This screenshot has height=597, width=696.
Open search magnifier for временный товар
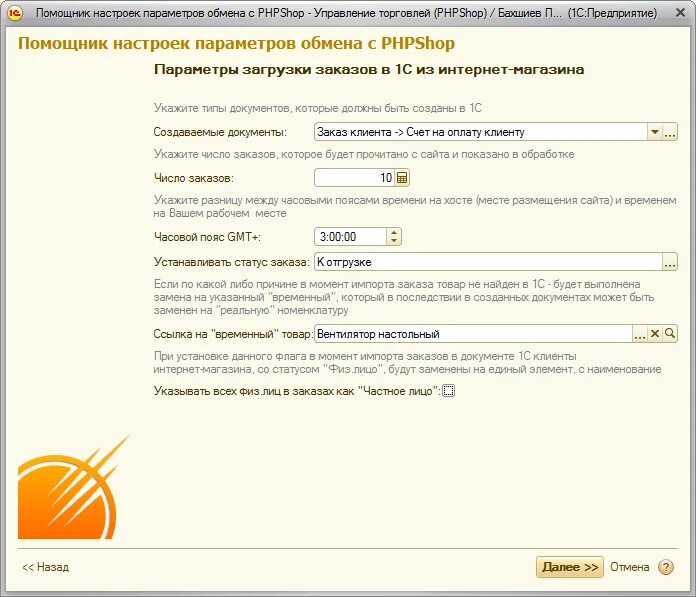pos(670,334)
